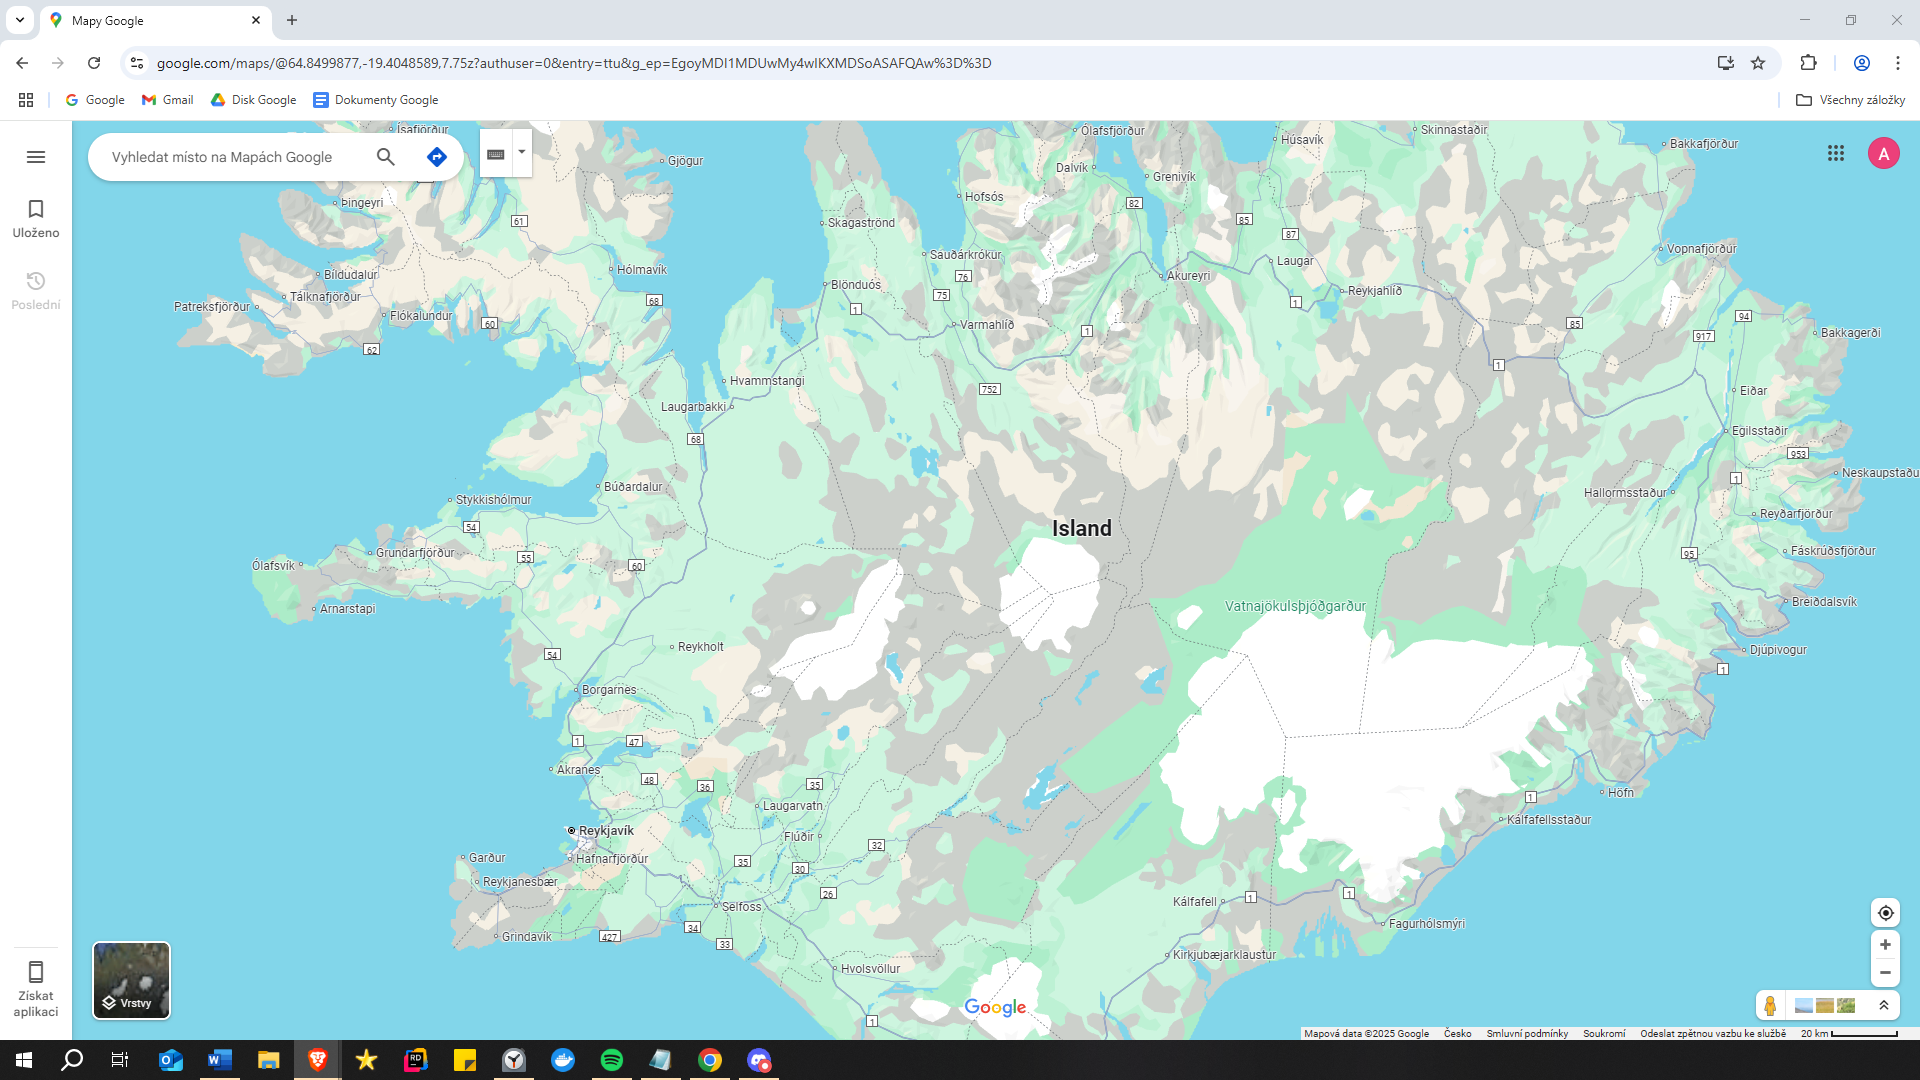Open Smluvní podmínky link
The height and width of the screenshot is (1080, 1920).
click(1526, 1033)
